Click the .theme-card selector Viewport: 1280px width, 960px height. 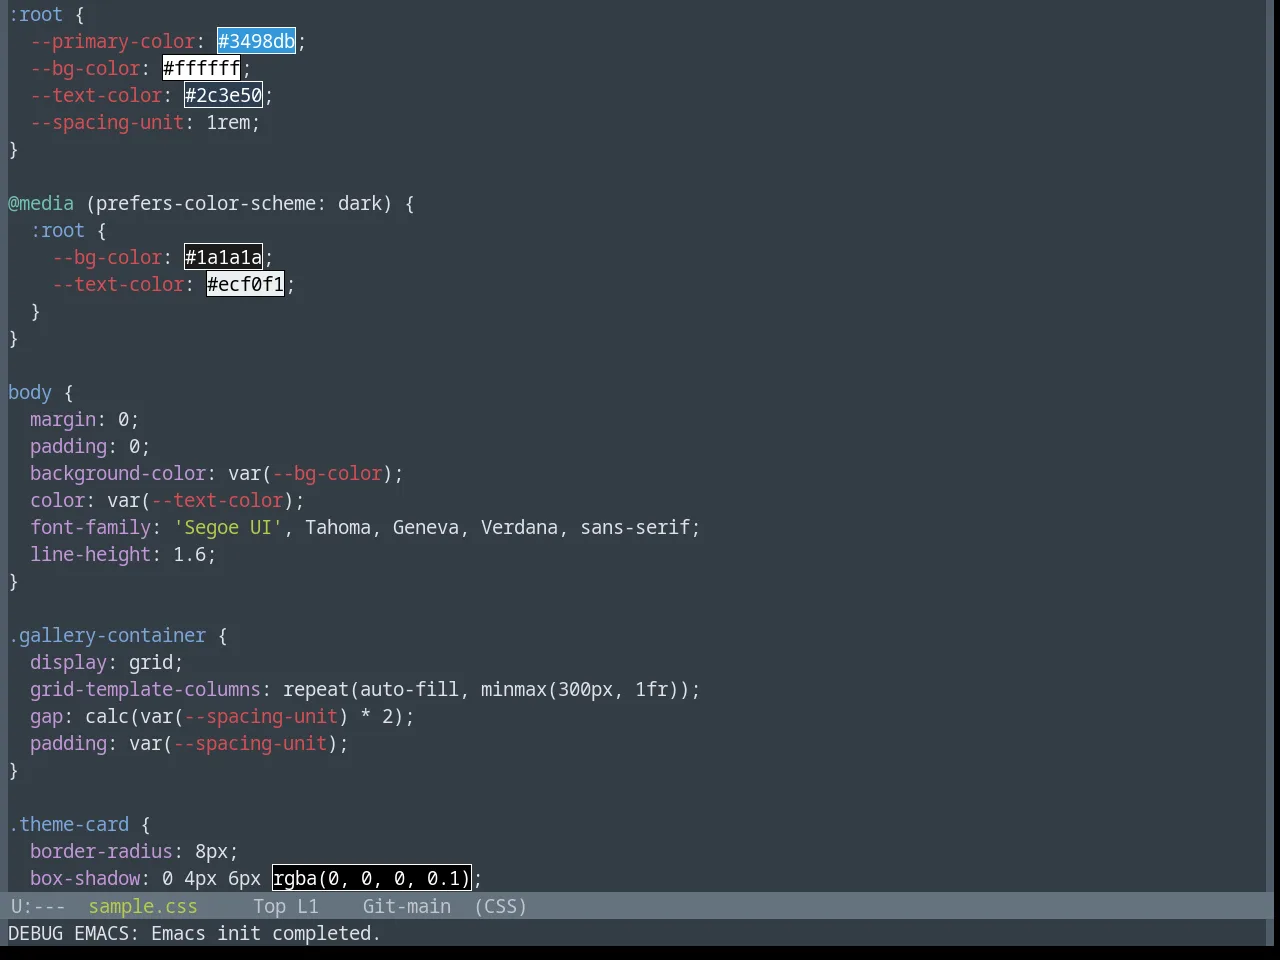(x=69, y=824)
